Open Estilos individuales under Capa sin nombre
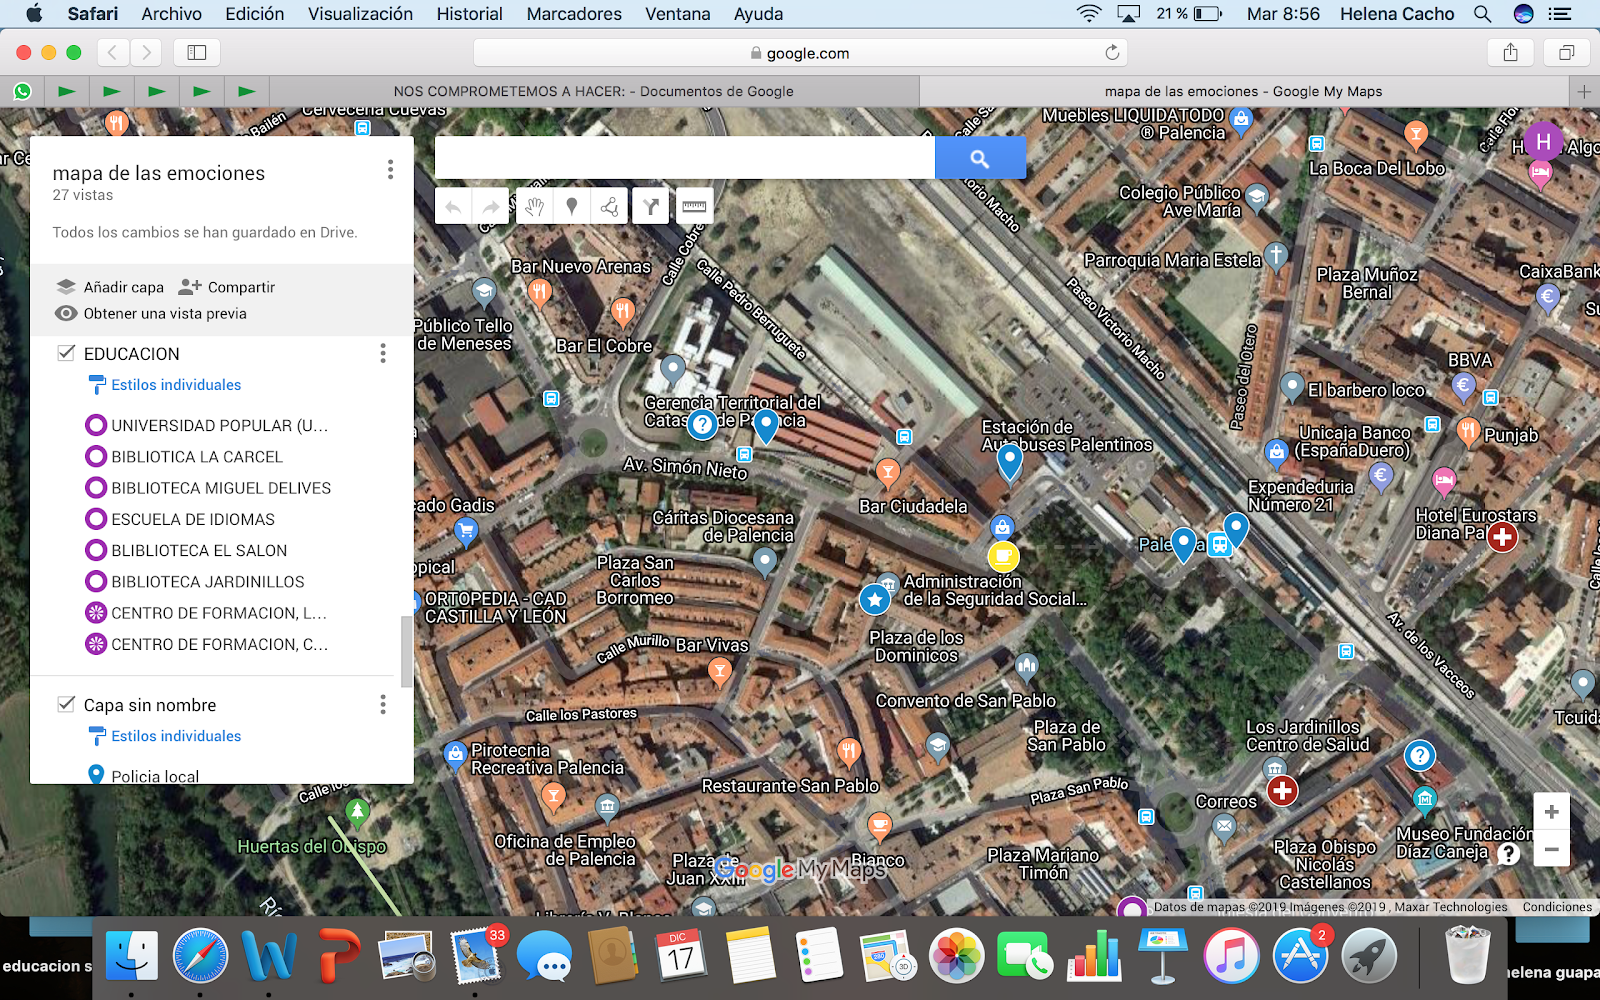Viewport: 1600px width, 1000px height. point(176,736)
